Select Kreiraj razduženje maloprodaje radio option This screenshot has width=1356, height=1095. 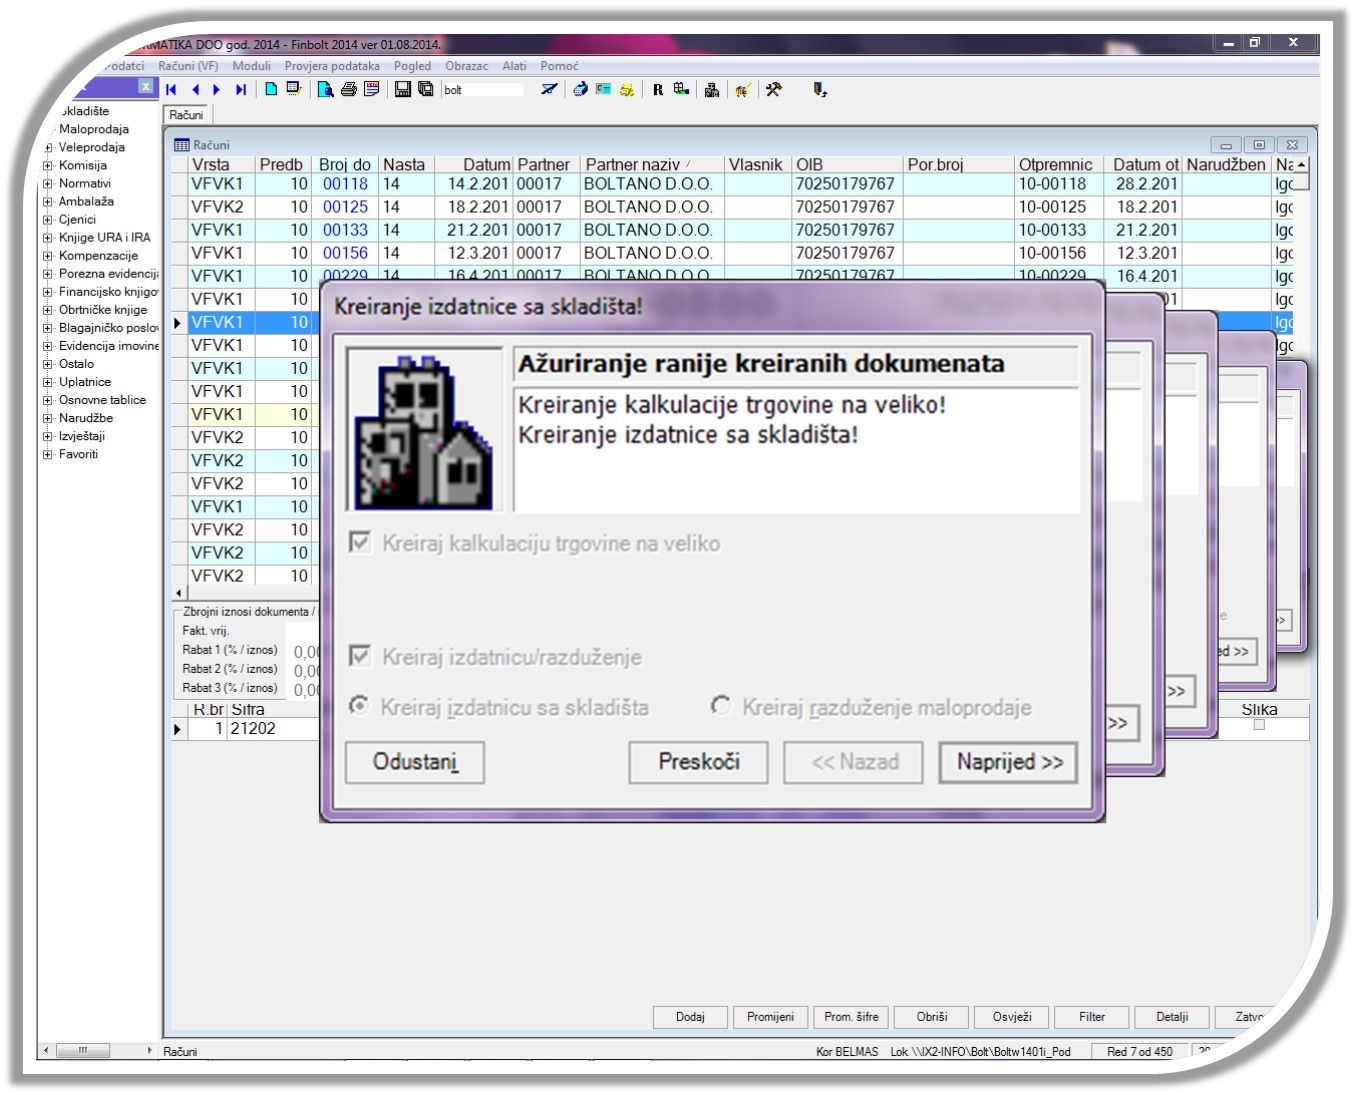tap(721, 706)
